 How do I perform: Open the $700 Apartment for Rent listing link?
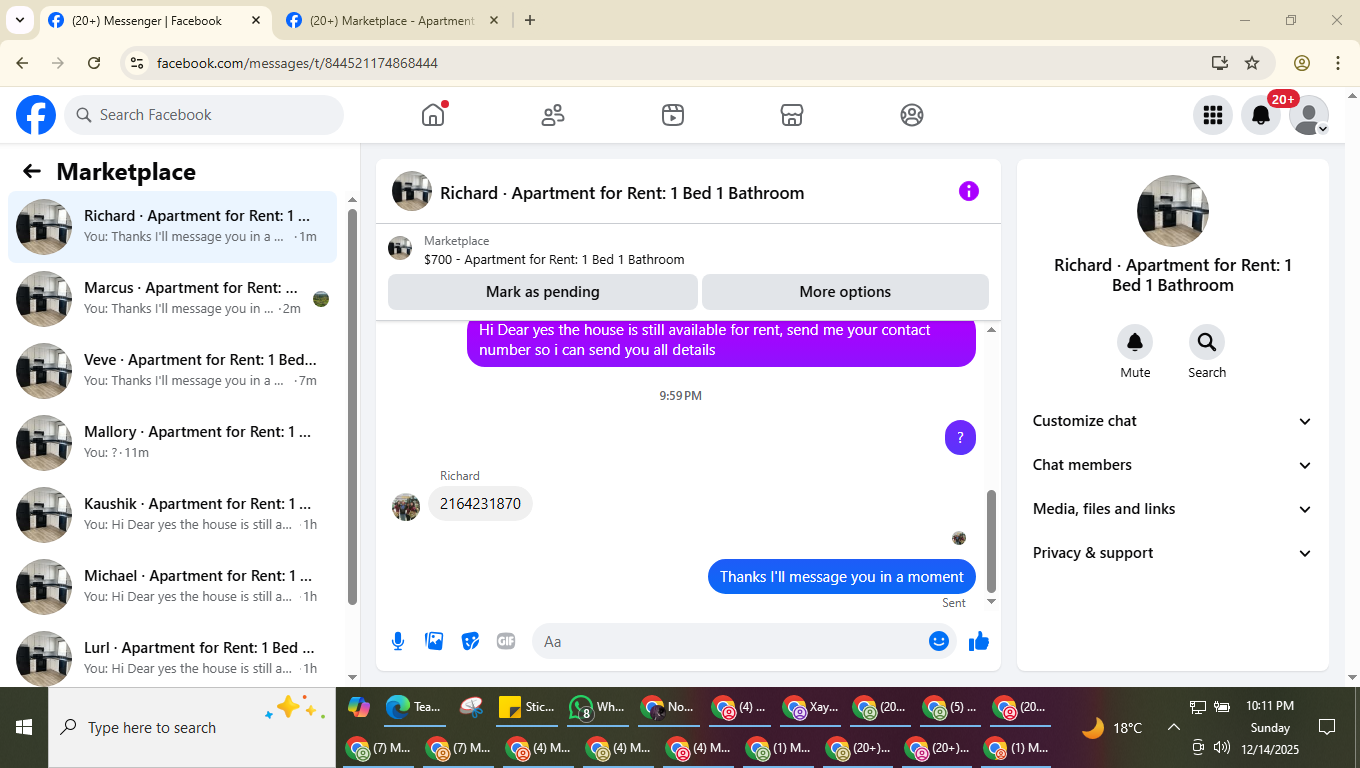pos(554,259)
